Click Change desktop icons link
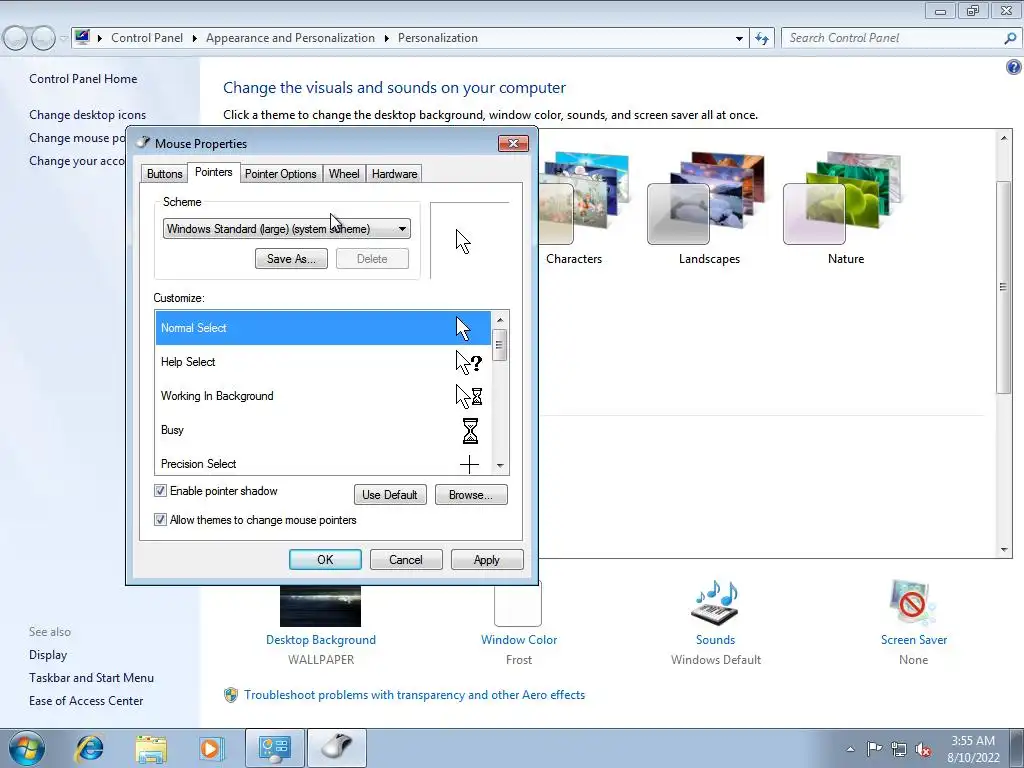Image resolution: width=1024 pixels, height=768 pixels. pos(88,115)
